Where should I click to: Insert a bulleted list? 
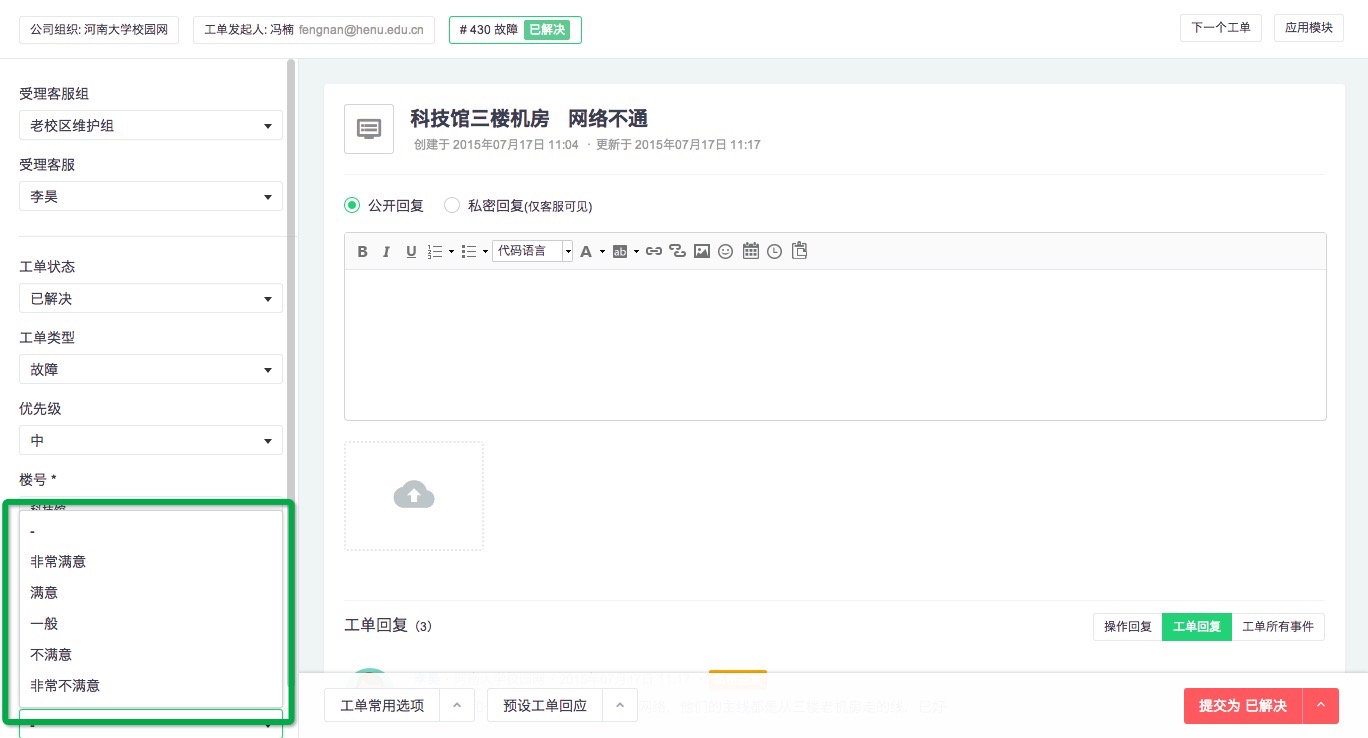[x=469, y=251]
